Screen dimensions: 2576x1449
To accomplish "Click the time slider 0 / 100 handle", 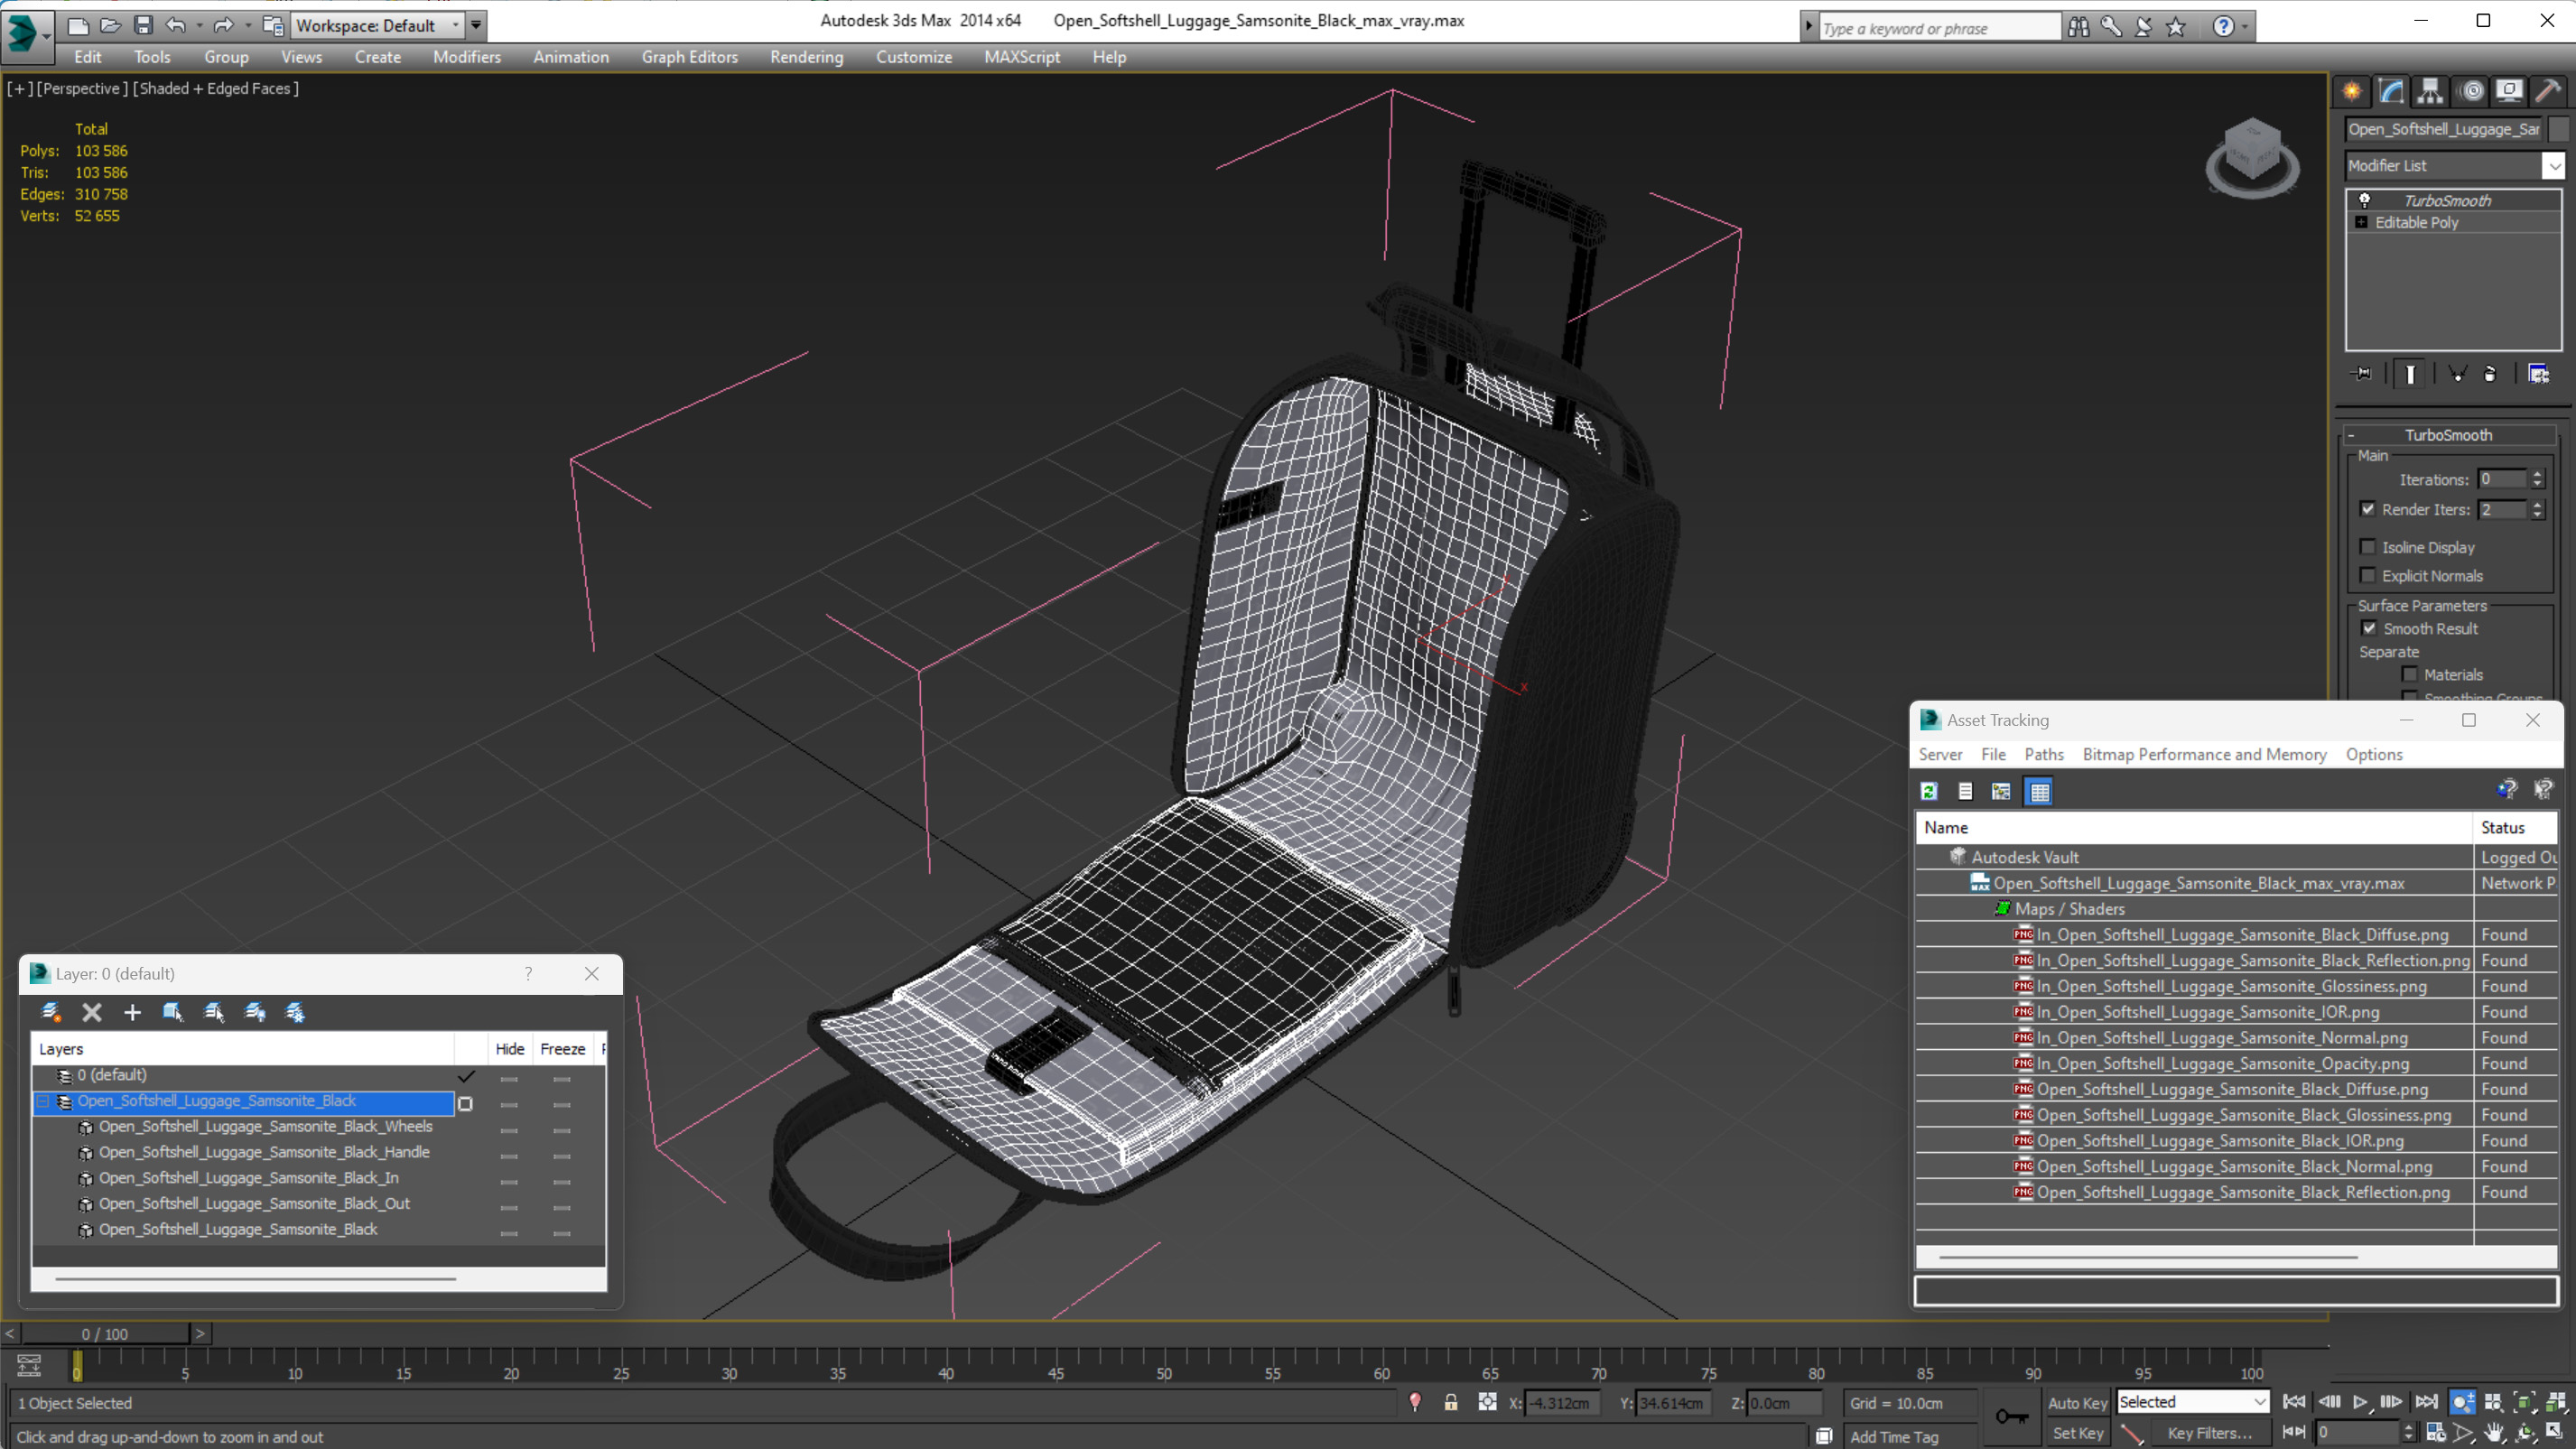I will (x=105, y=1334).
